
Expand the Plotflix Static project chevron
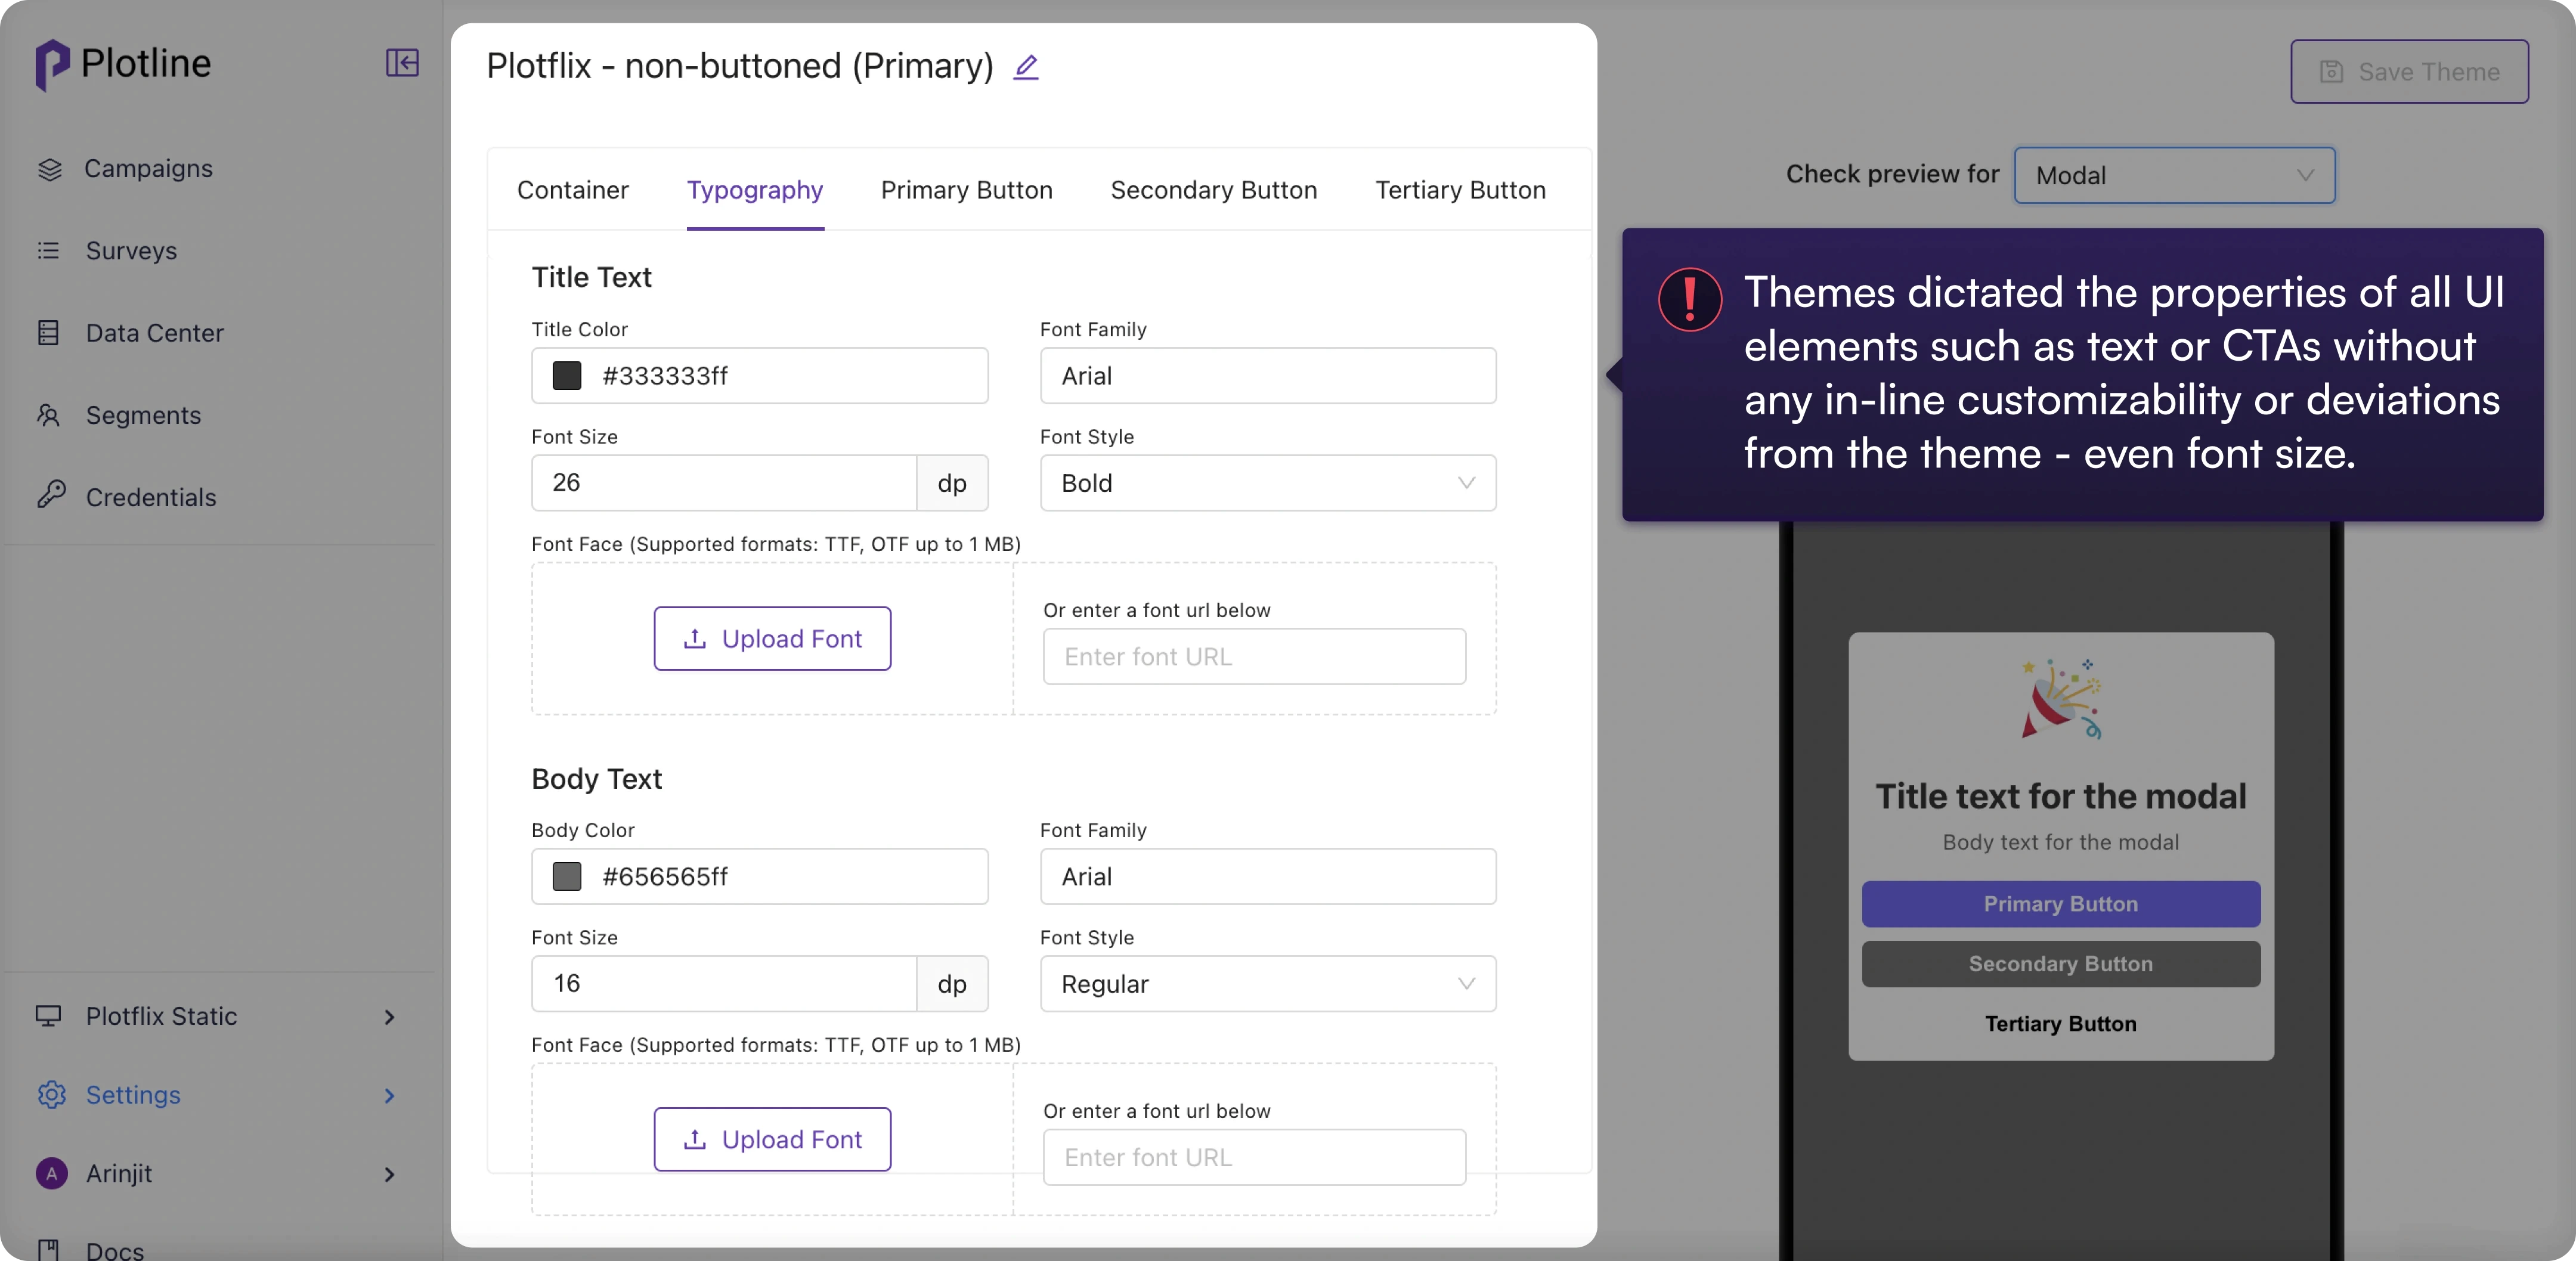point(389,1017)
